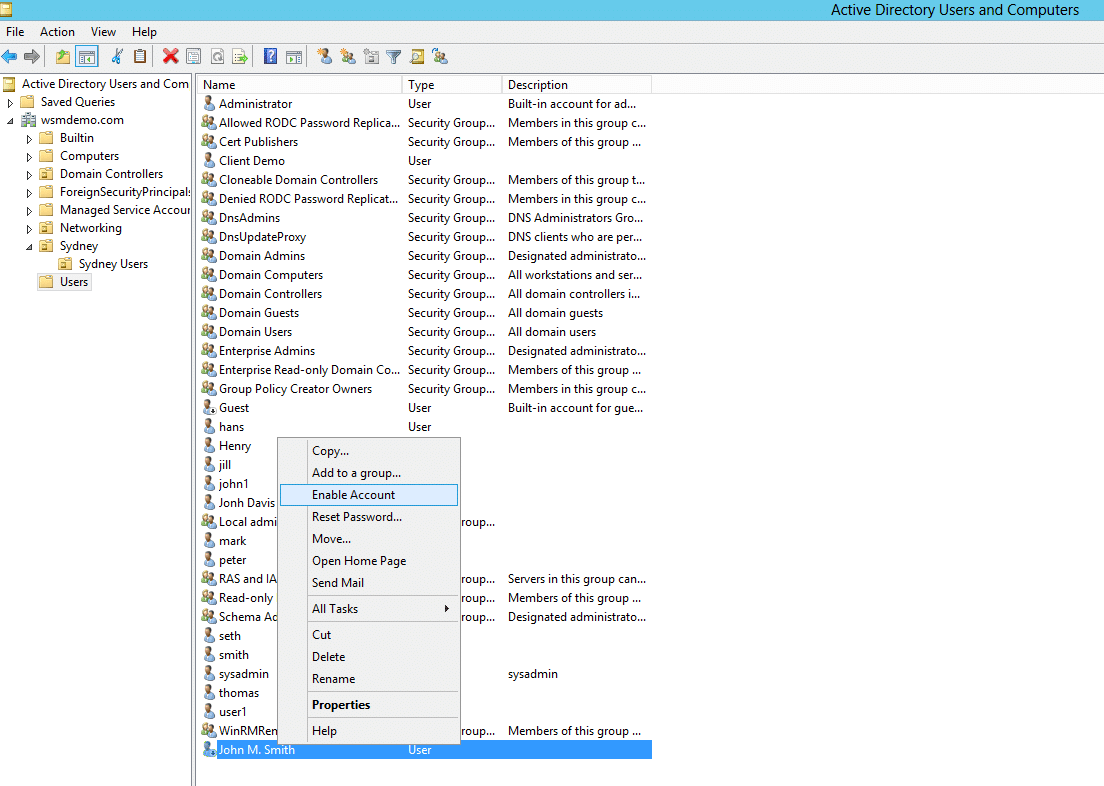
Task: Open the File menu
Action: pos(15,32)
